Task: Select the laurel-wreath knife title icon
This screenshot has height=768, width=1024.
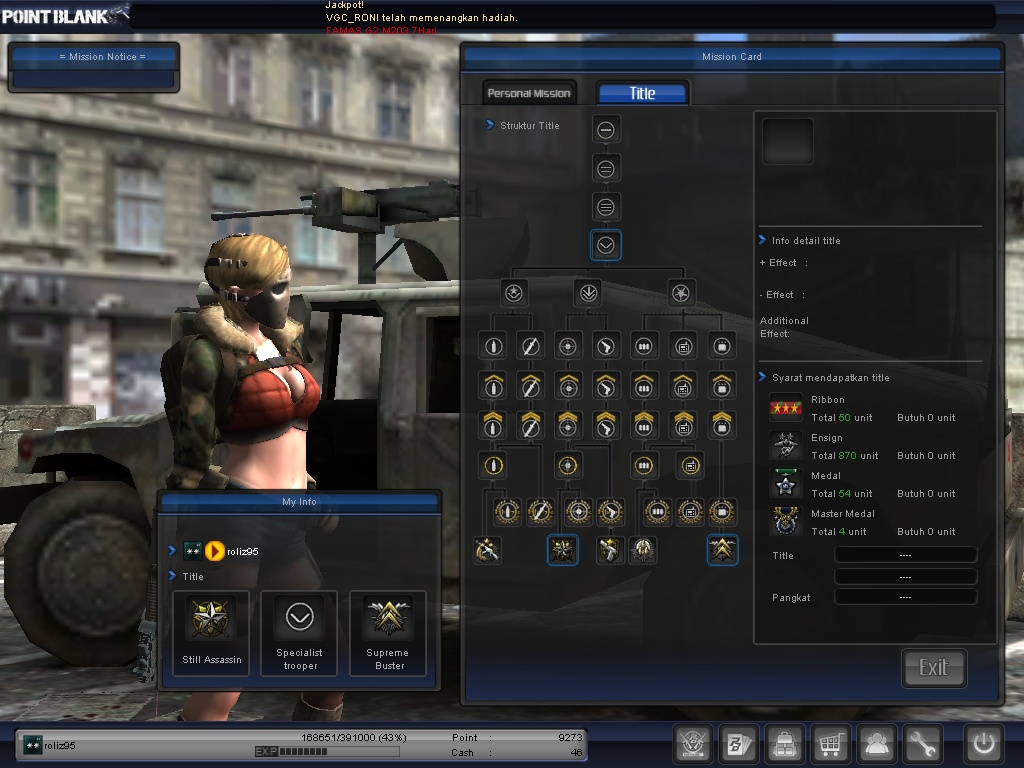Action: pos(540,512)
